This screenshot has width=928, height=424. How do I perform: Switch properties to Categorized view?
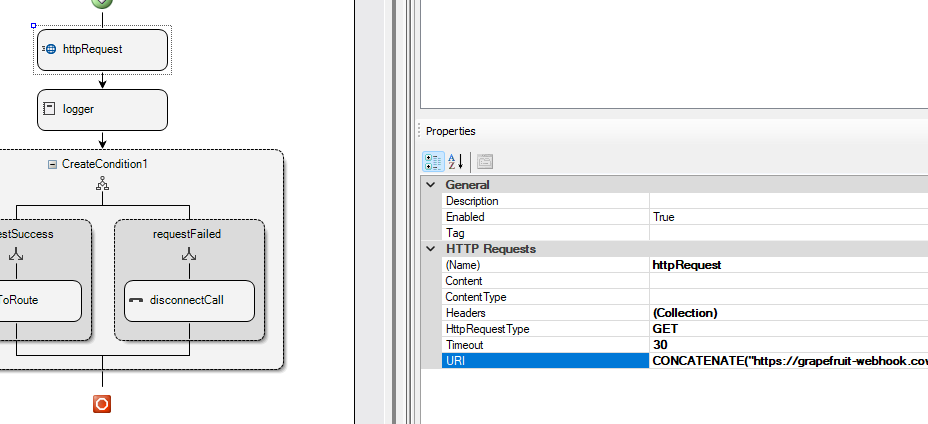[433, 161]
